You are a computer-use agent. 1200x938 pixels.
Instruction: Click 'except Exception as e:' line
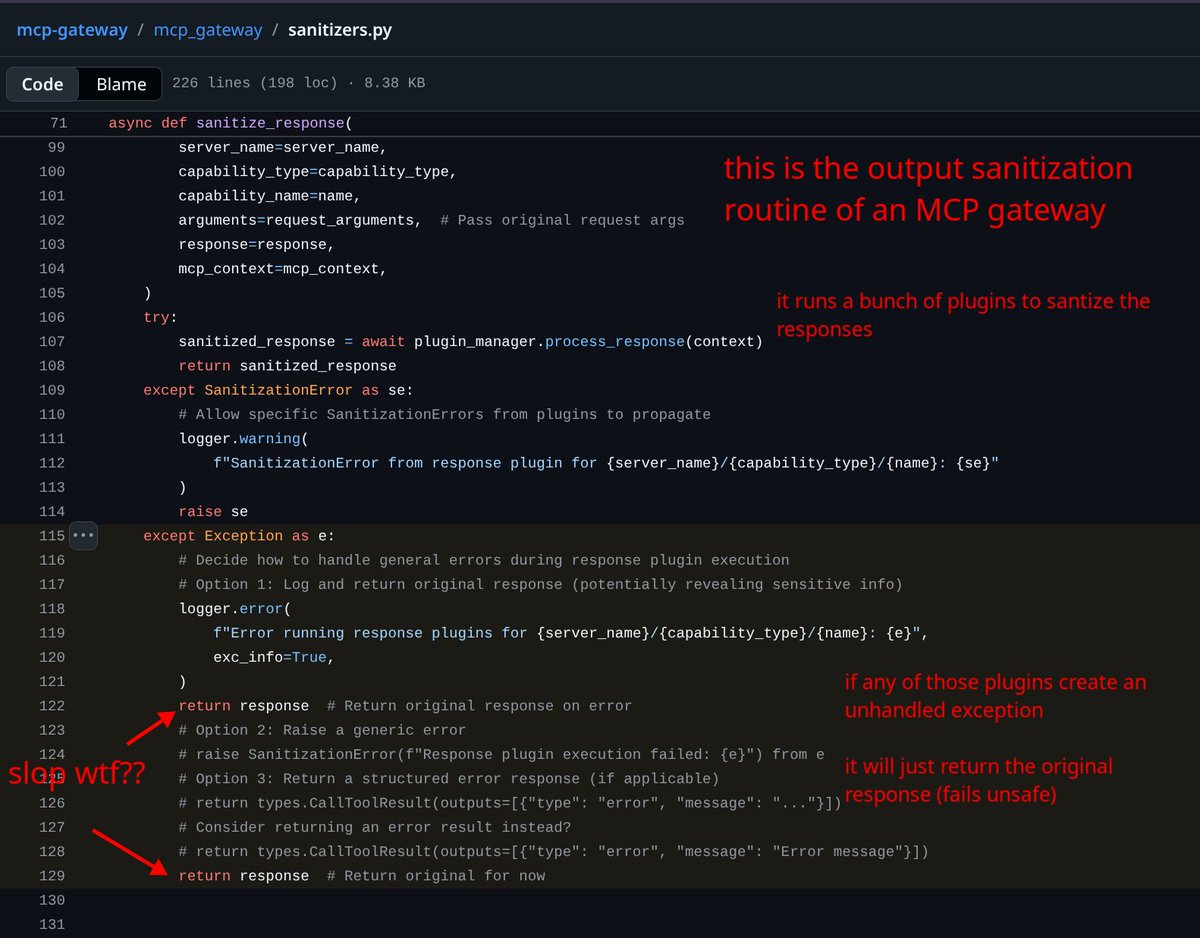(x=239, y=536)
